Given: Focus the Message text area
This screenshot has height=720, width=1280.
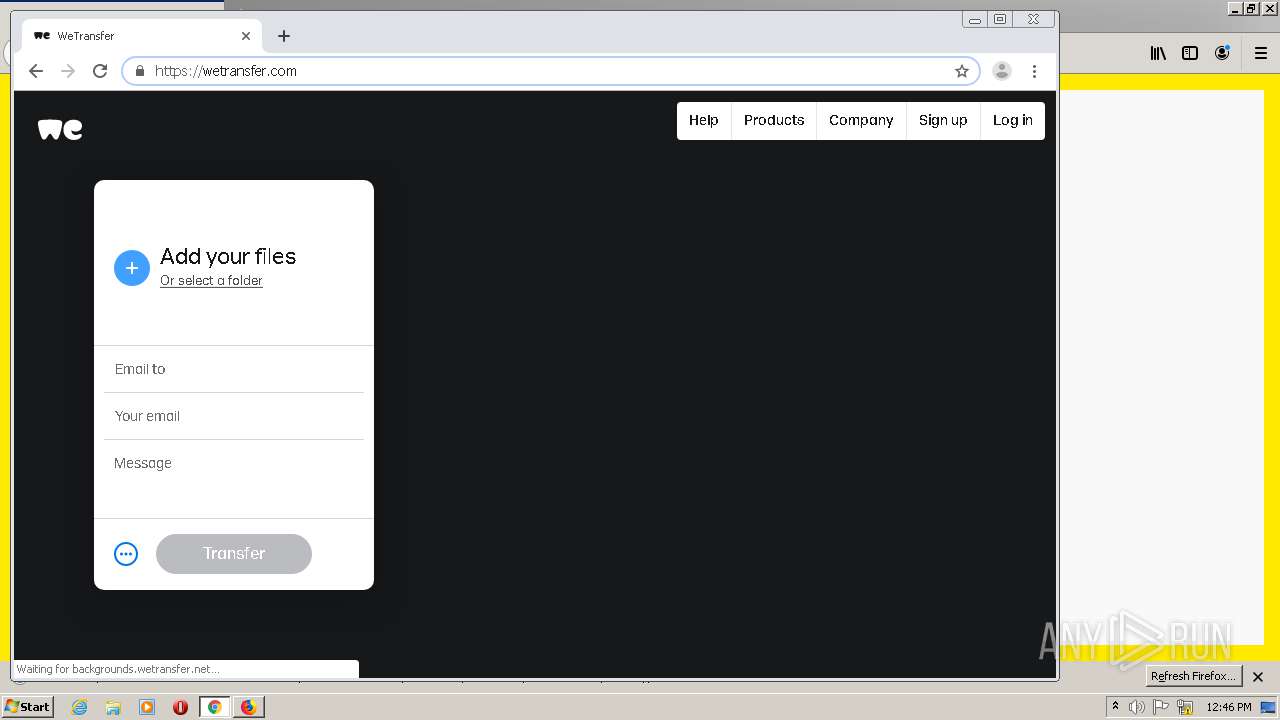Looking at the screenshot, I should pyautogui.click(x=234, y=479).
